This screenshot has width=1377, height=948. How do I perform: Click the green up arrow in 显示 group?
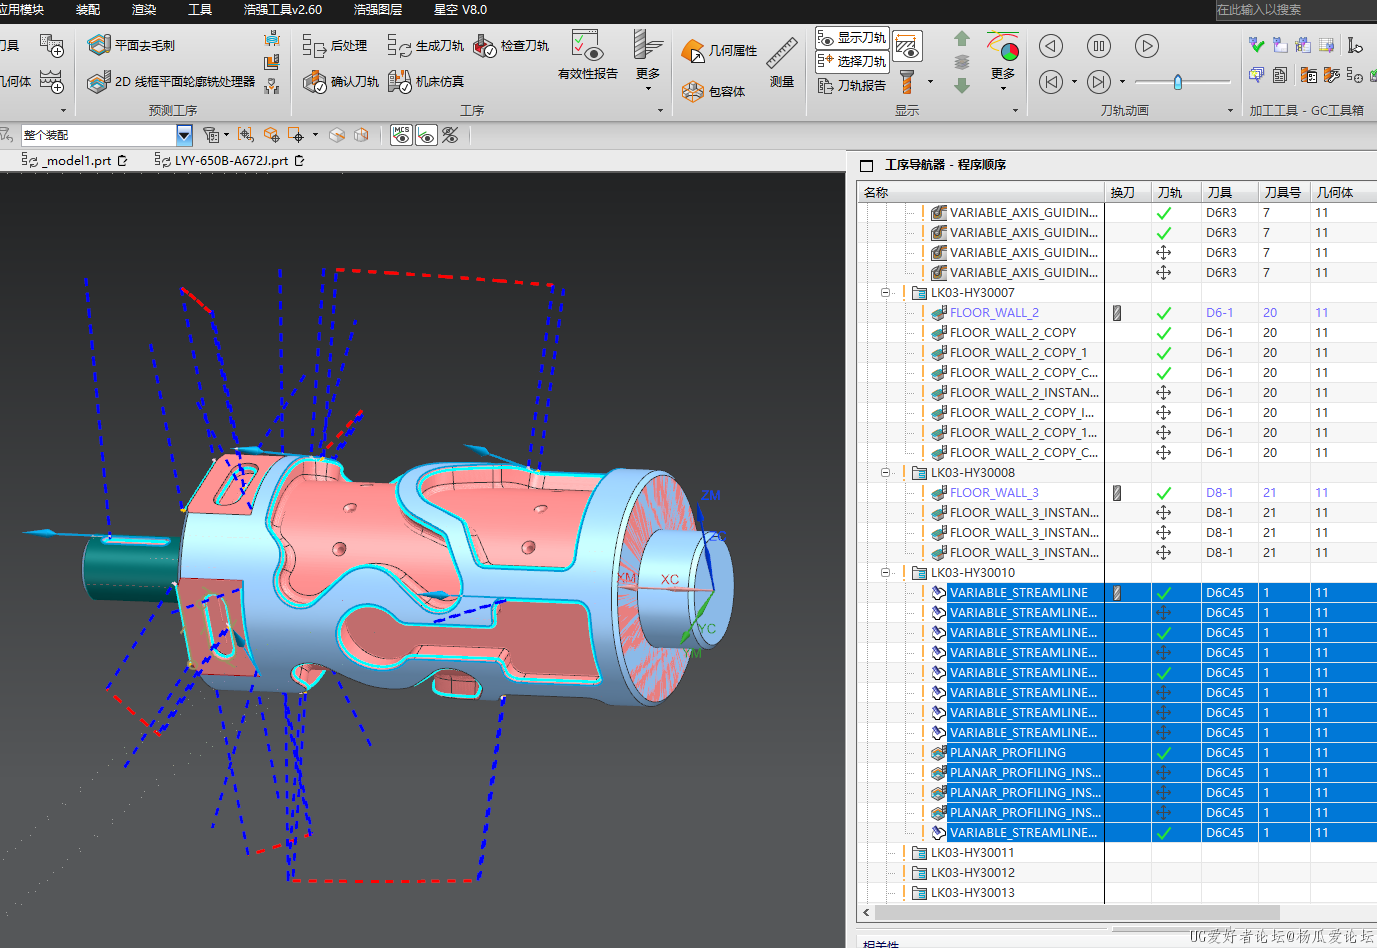[962, 39]
